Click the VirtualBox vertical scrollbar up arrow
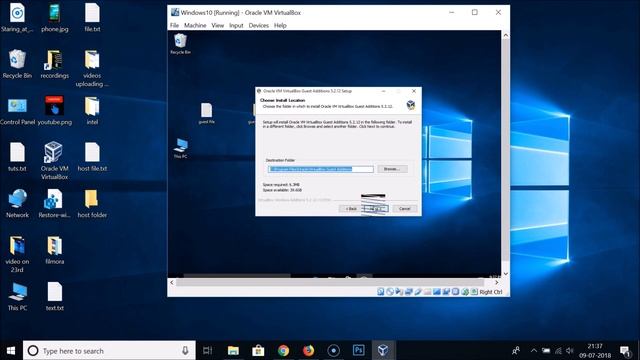This screenshot has width=640, height=360. [506, 35]
